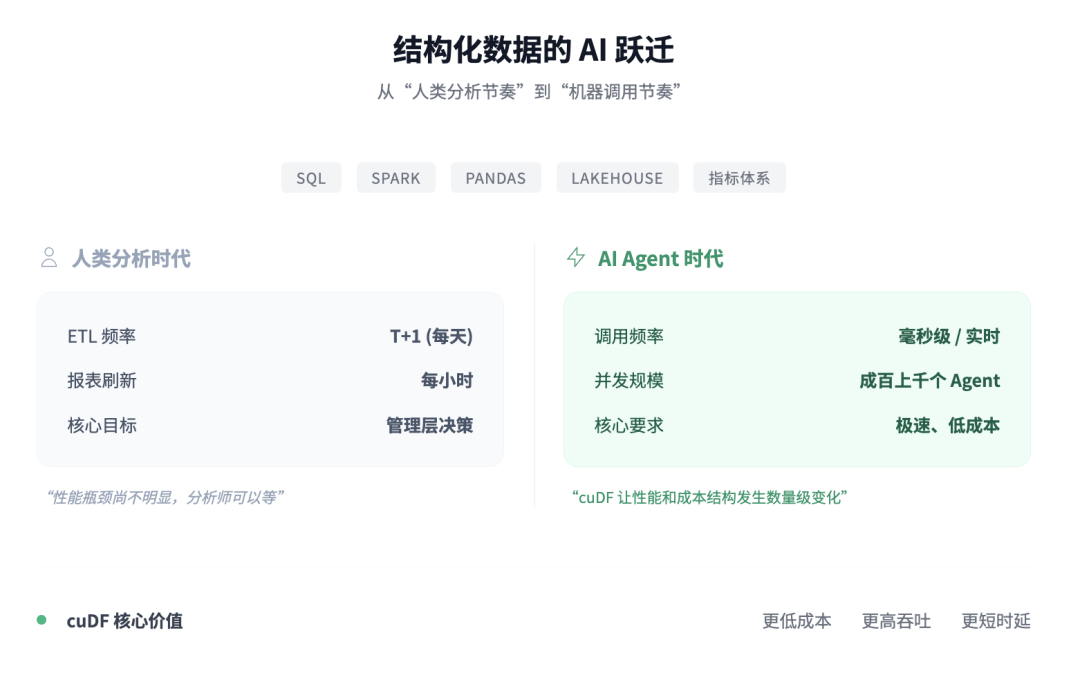Click the 毫秒级 / 实时 value
This screenshot has height=673, width=1080.
948,337
